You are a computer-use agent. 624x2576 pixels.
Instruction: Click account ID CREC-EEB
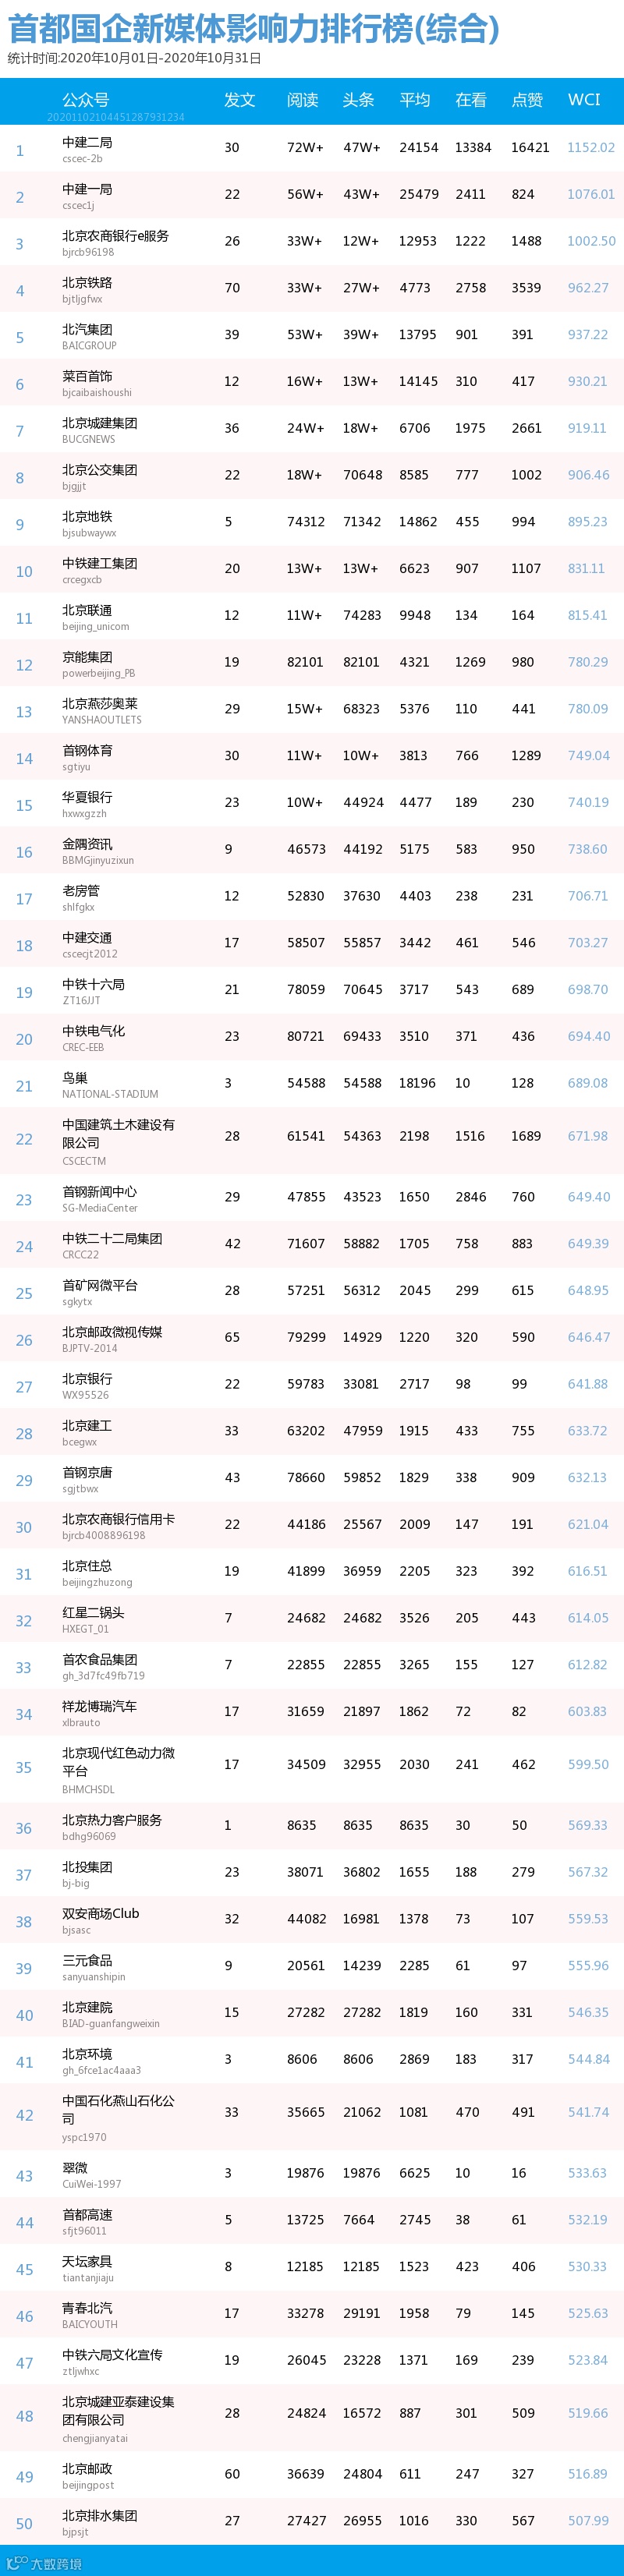[83, 1048]
